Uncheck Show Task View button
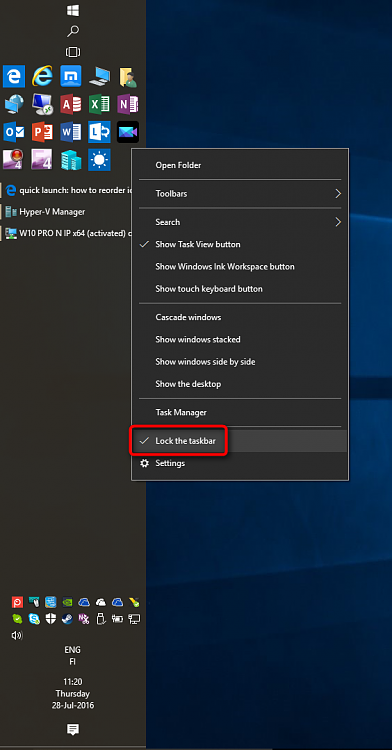The height and width of the screenshot is (750, 392). point(239,244)
